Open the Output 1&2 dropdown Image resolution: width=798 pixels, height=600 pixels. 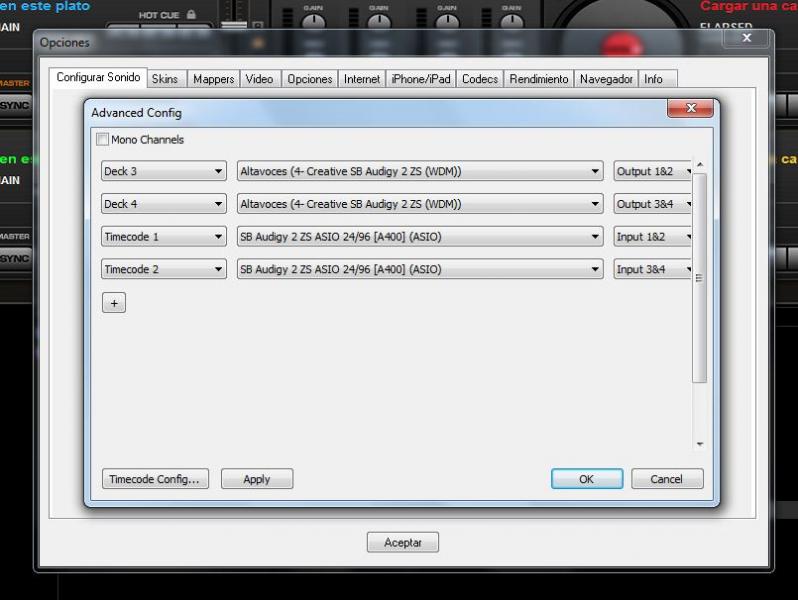652,172
